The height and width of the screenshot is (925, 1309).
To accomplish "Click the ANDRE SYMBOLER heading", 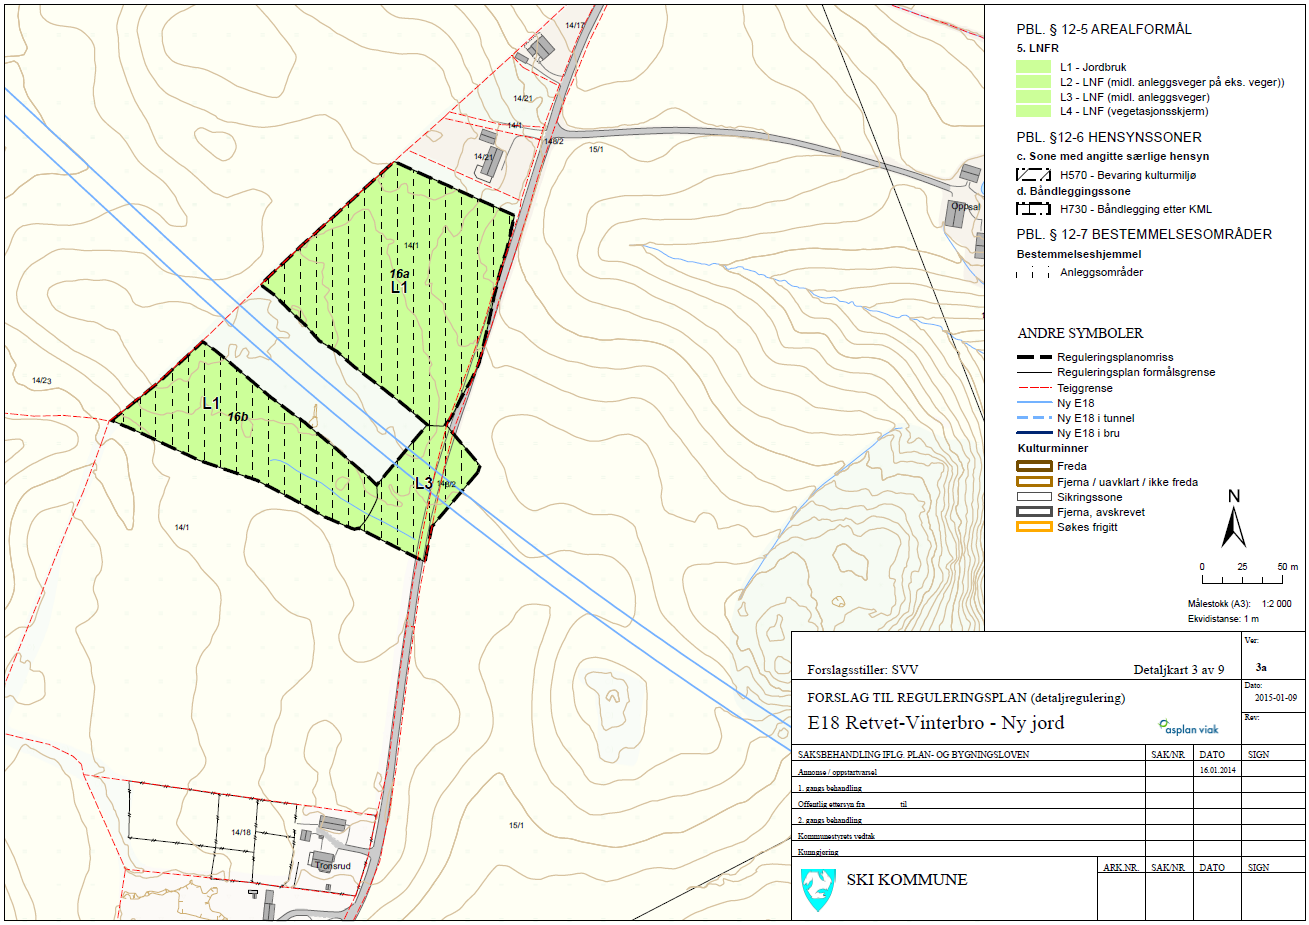I will coord(1080,333).
